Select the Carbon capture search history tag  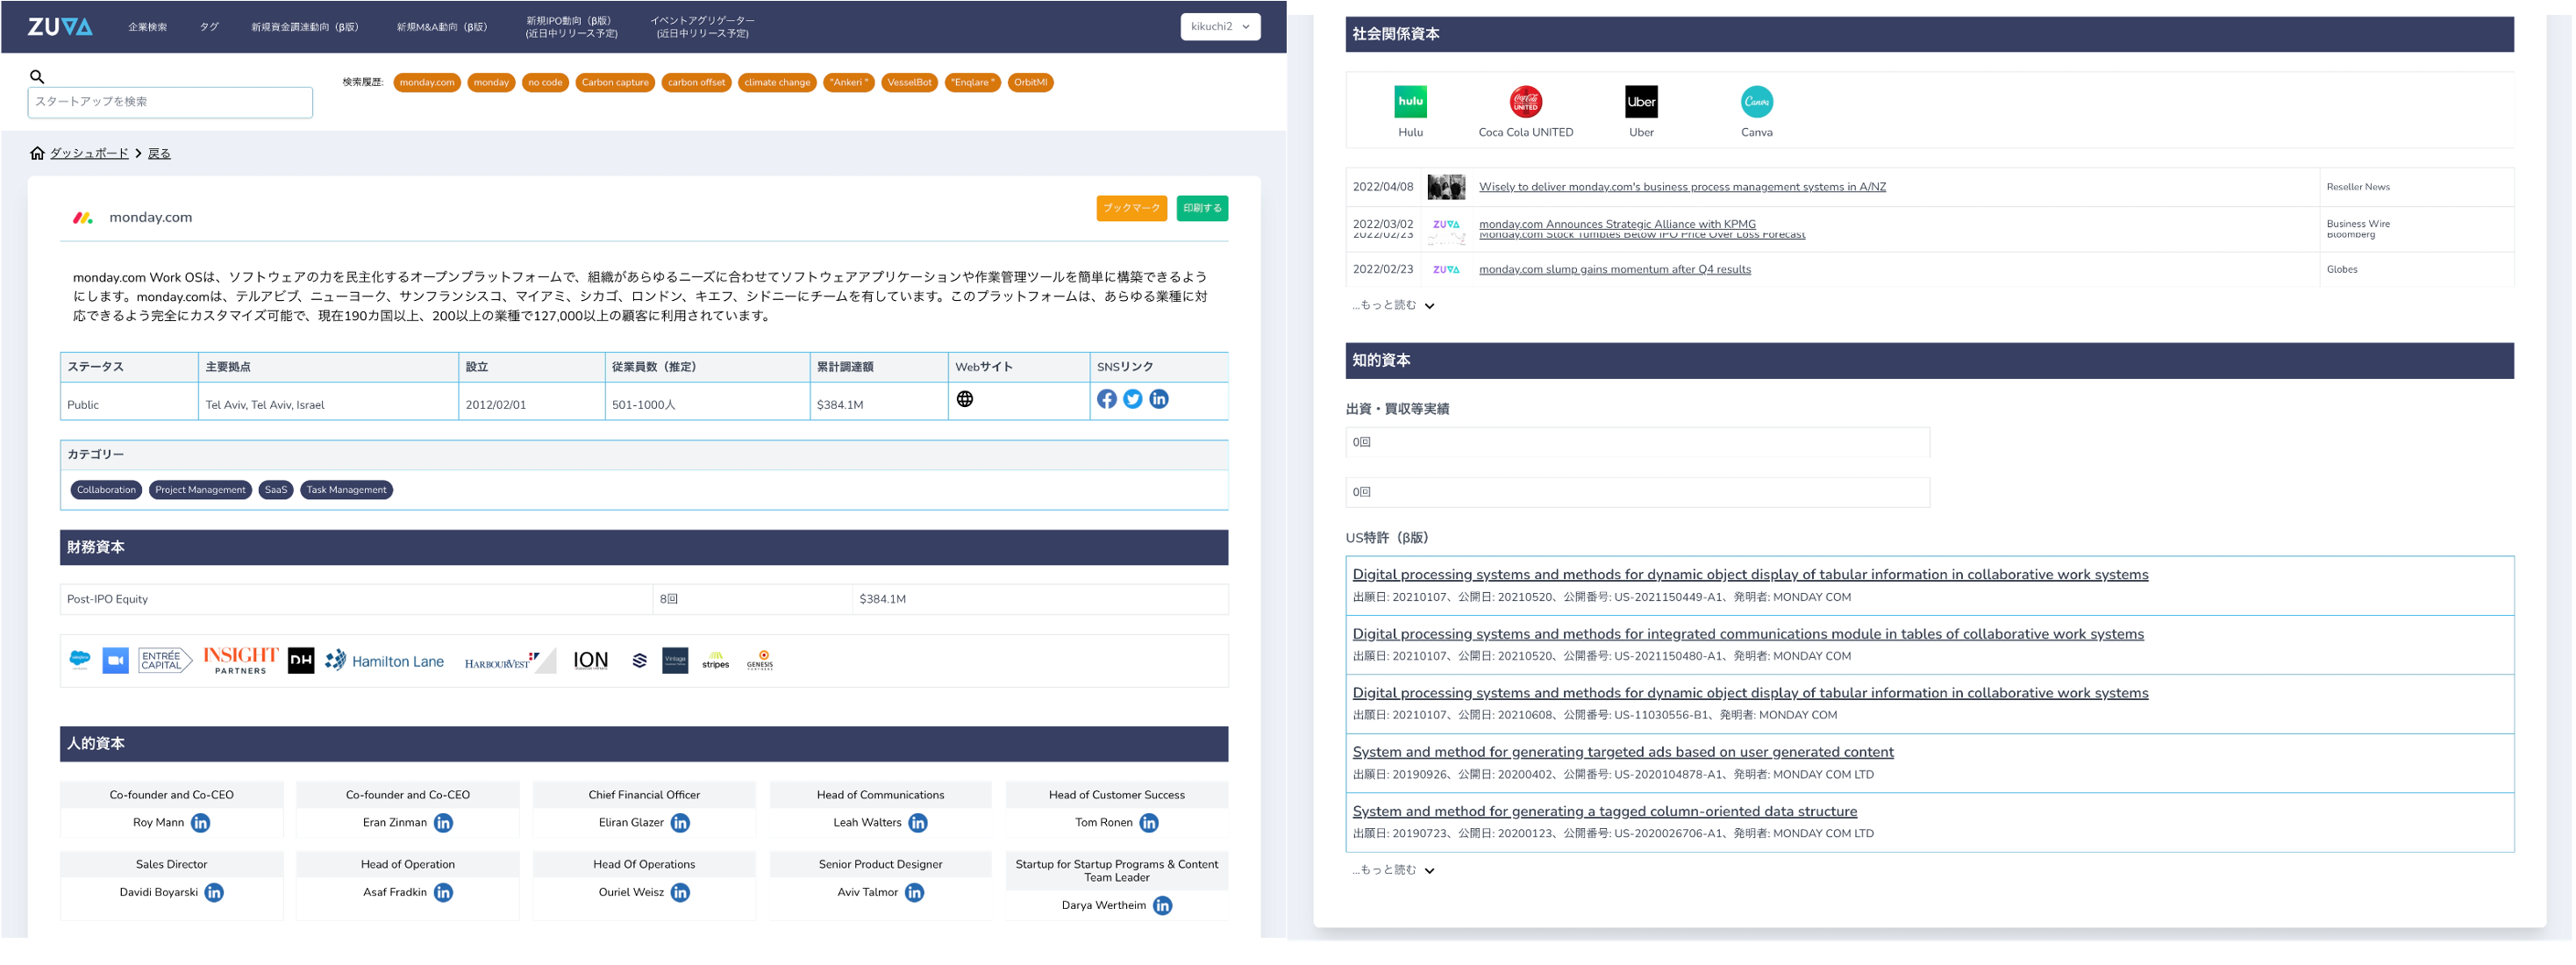pyautogui.click(x=615, y=83)
